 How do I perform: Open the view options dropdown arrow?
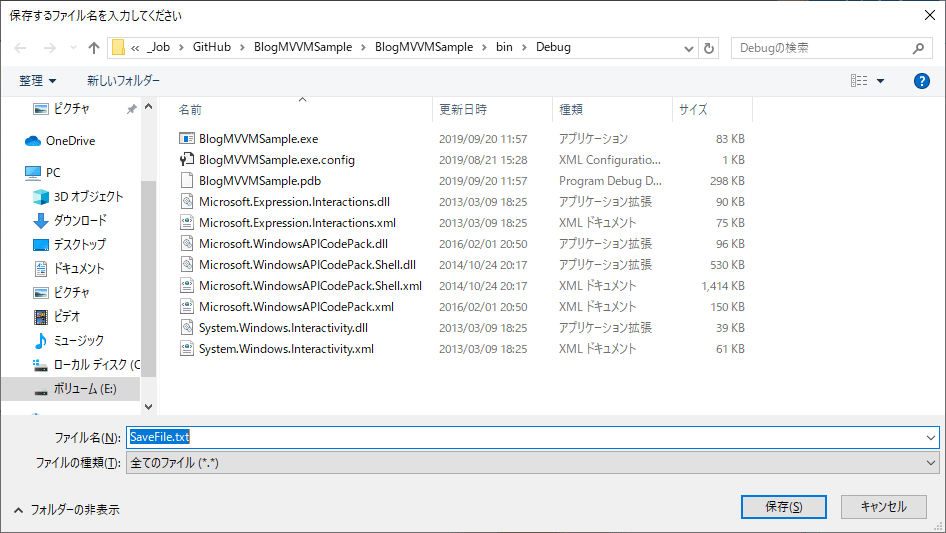coord(880,81)
